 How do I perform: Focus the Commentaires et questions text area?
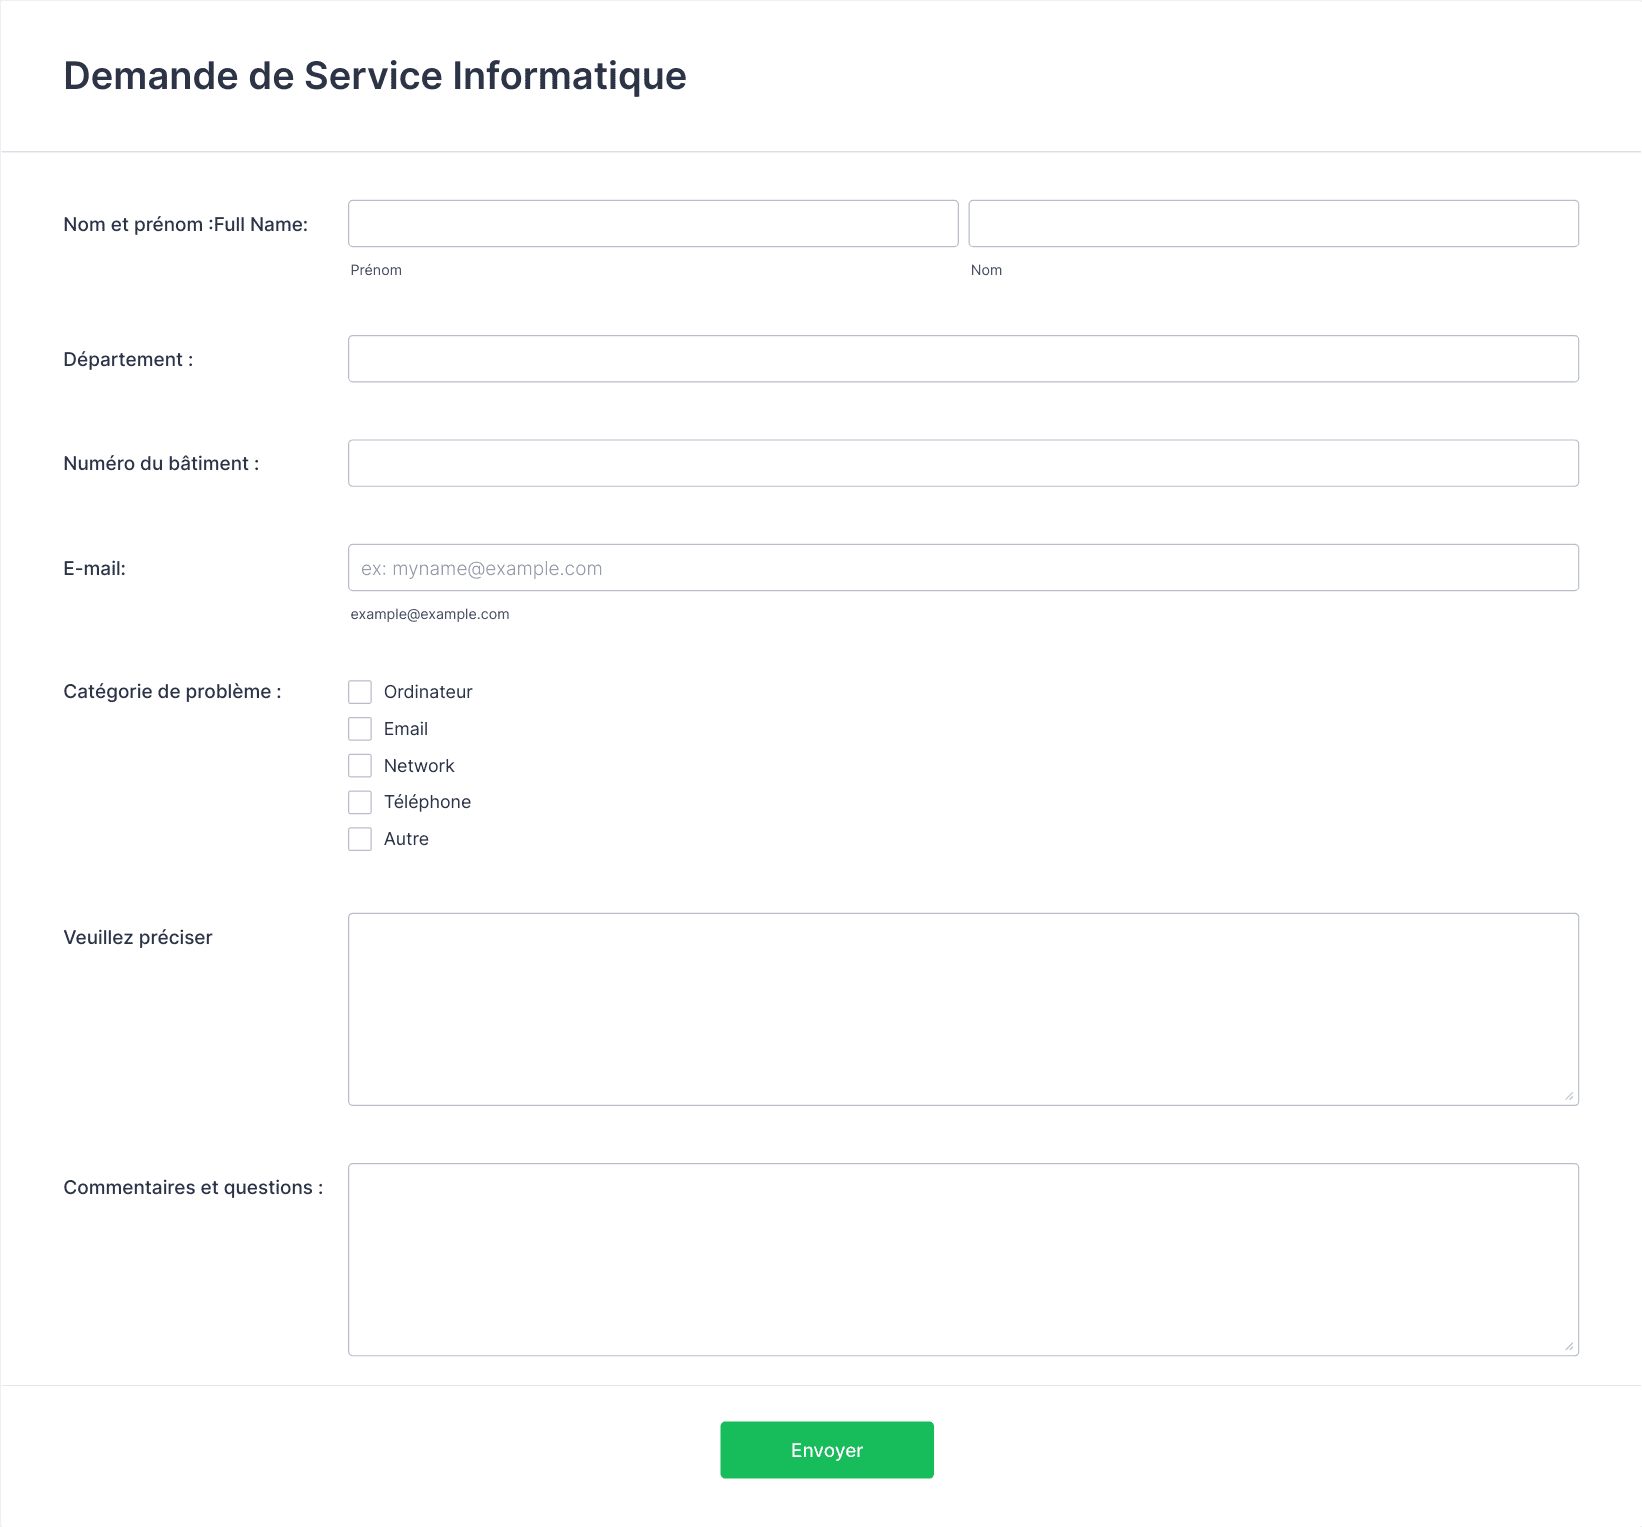click(963, 1259)
